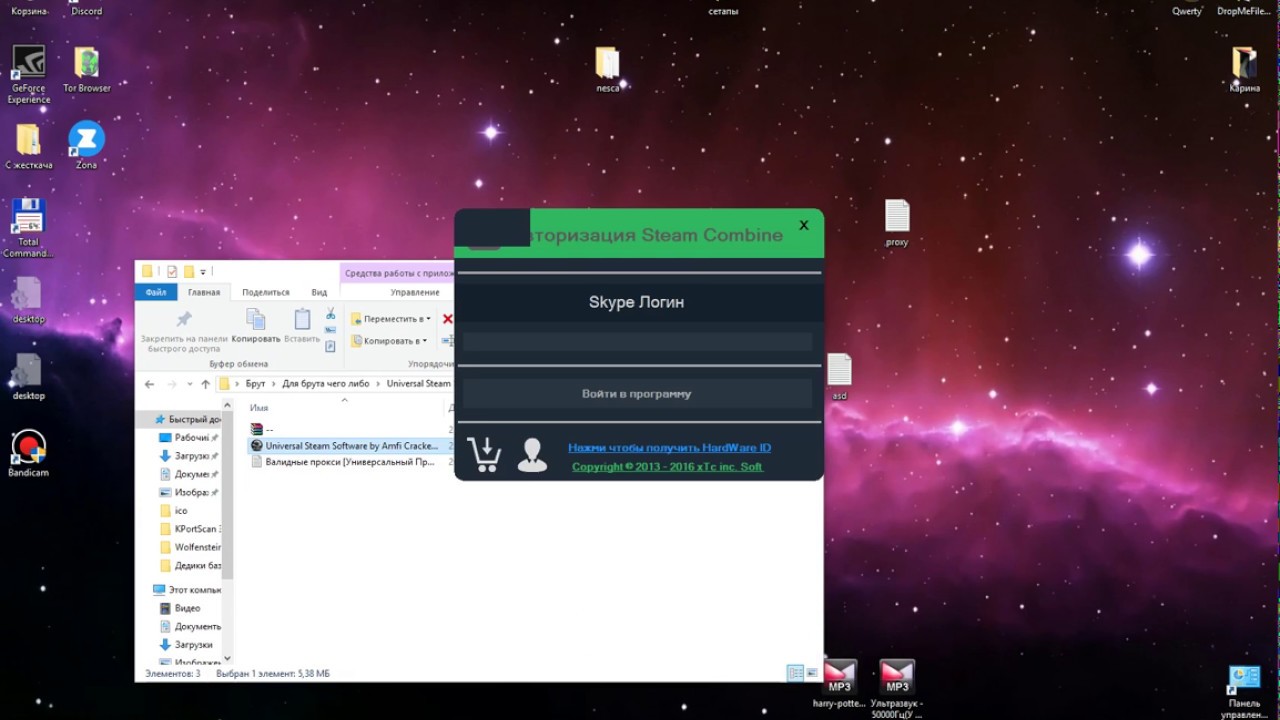Open the 'Нажми чтобы получить HardWare ID' link

click(x=669, y=448)
